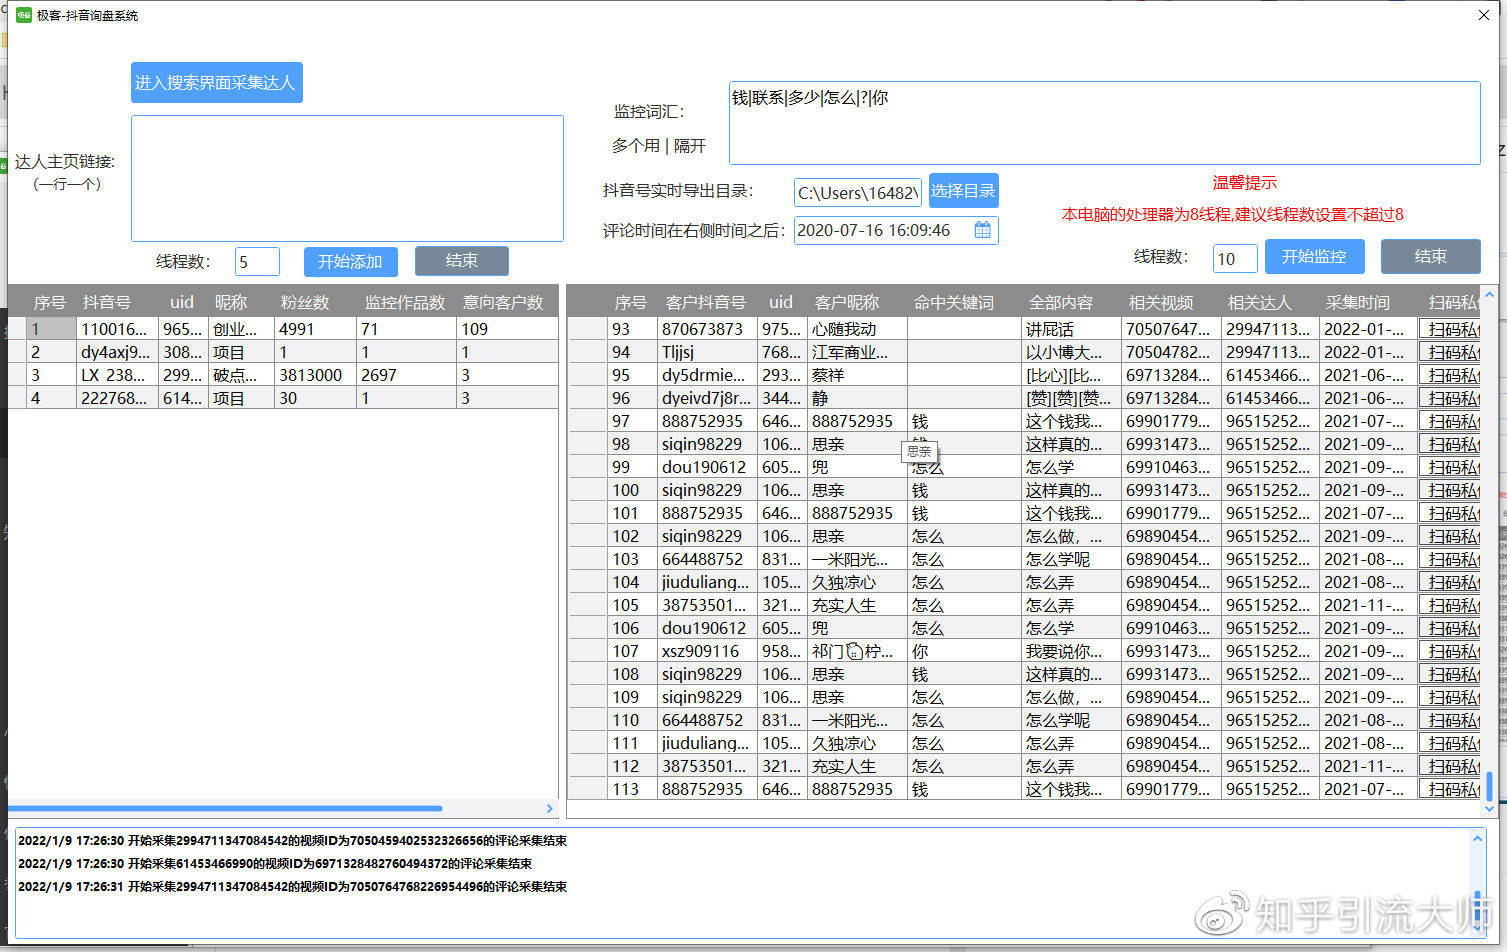Click nickname 蔡祥 in row 95
Viewport: 1507px width, 952px height.
(858, 375)
